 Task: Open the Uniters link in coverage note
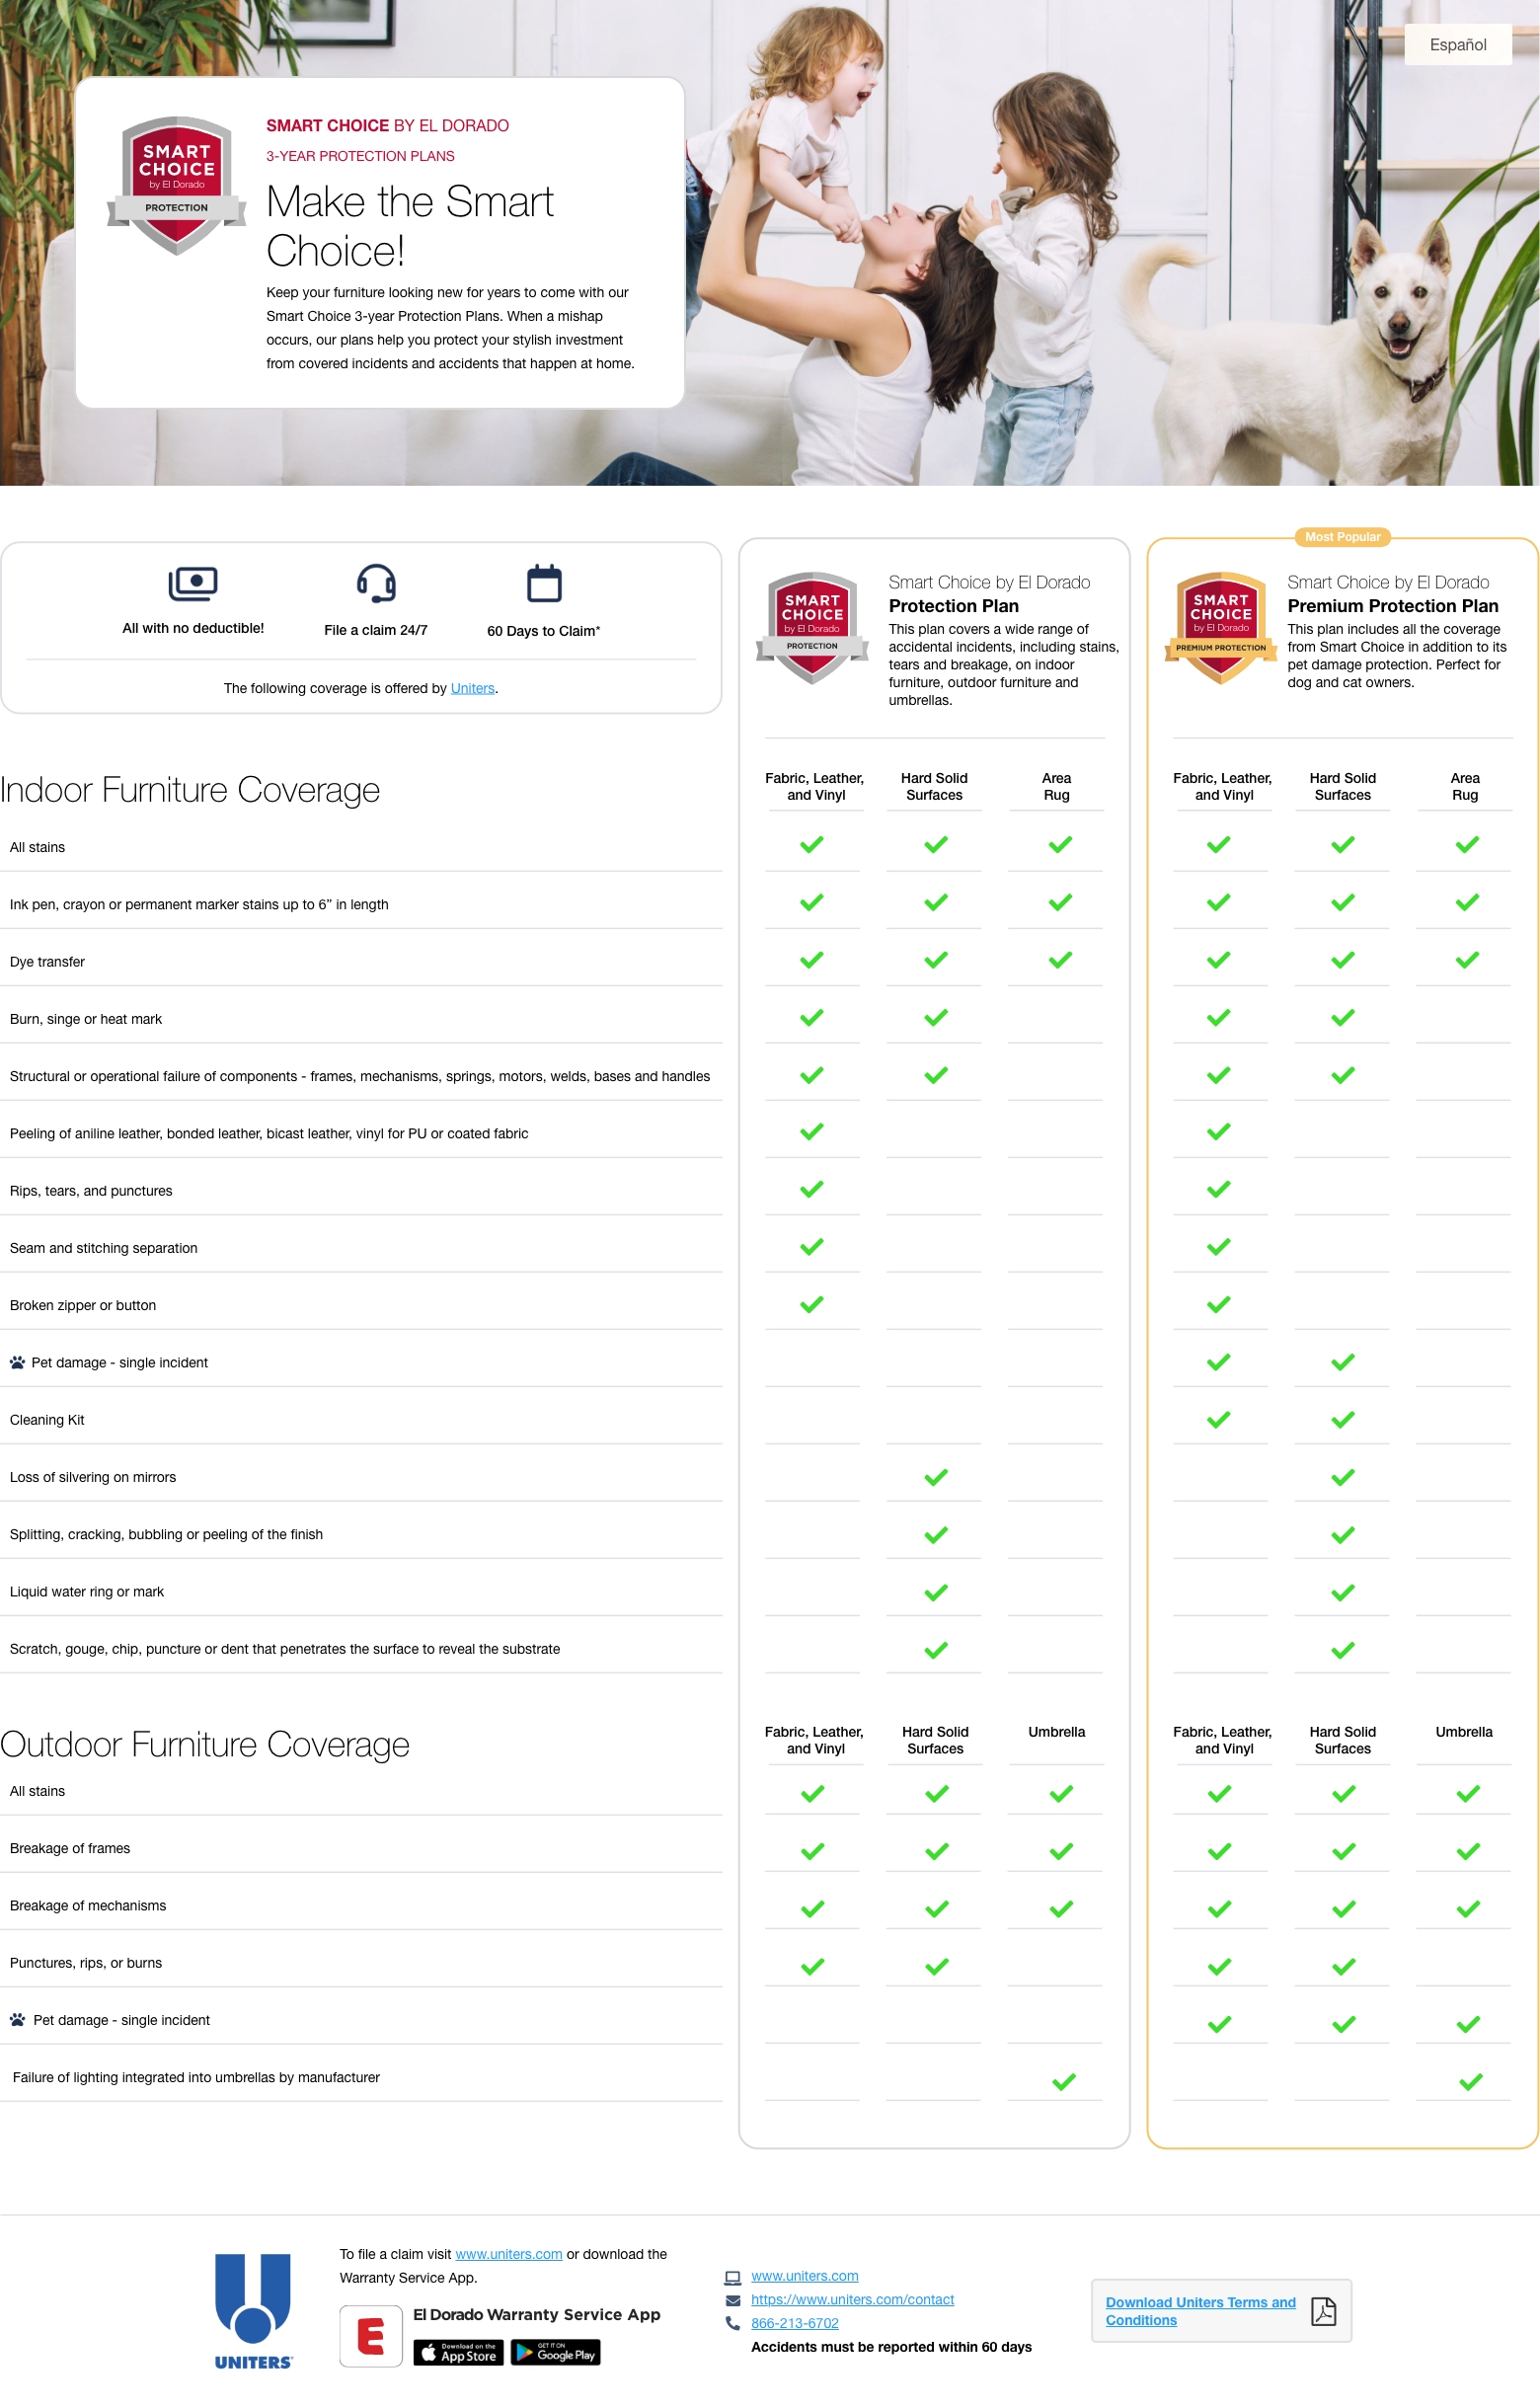point(472,688)
